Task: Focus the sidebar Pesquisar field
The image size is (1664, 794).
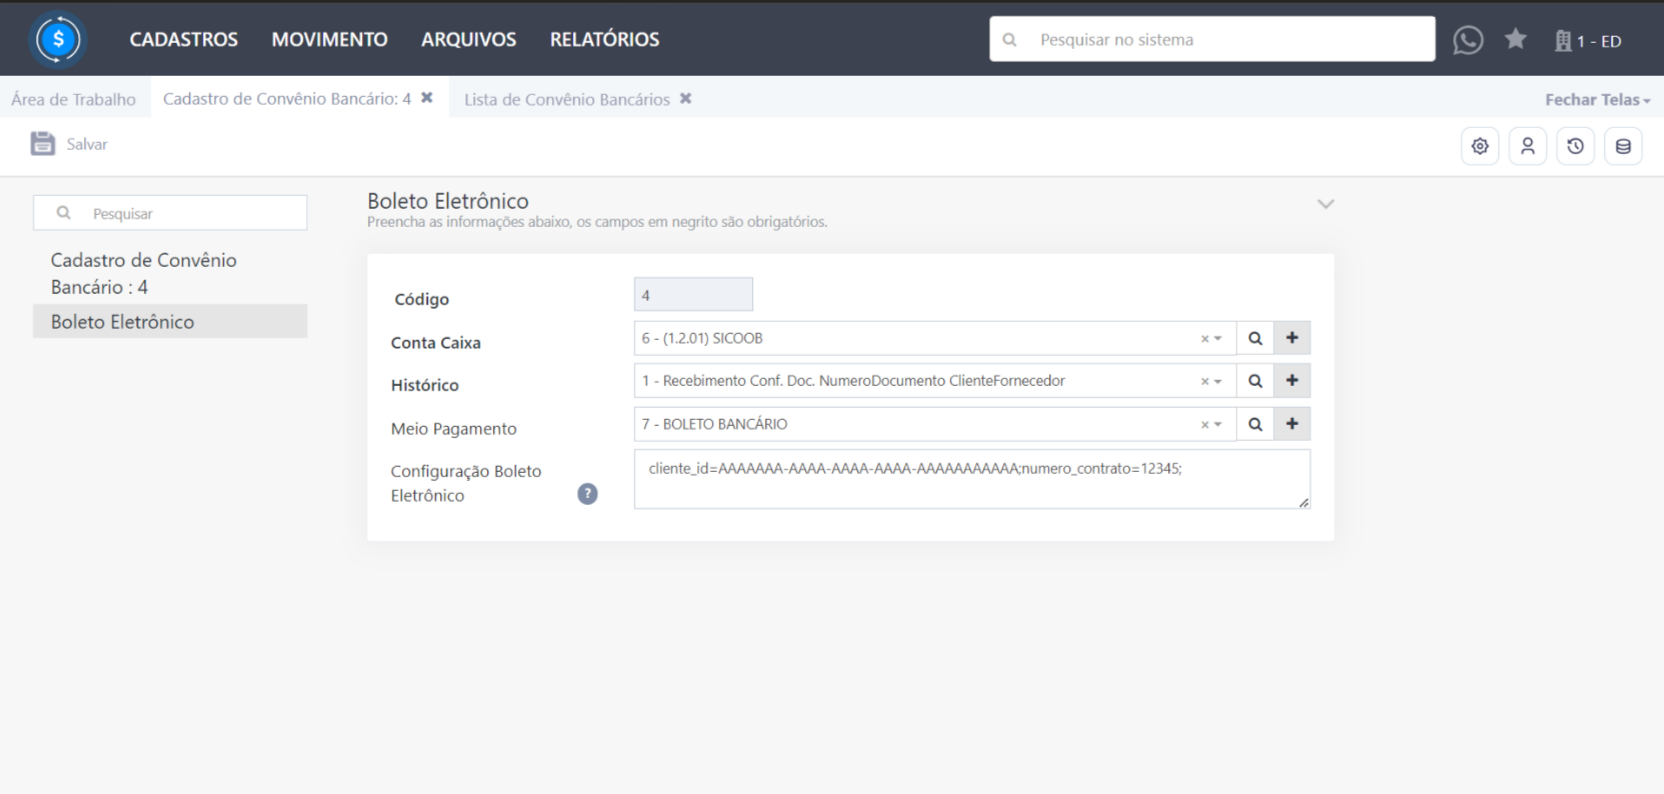Action: 170,213
